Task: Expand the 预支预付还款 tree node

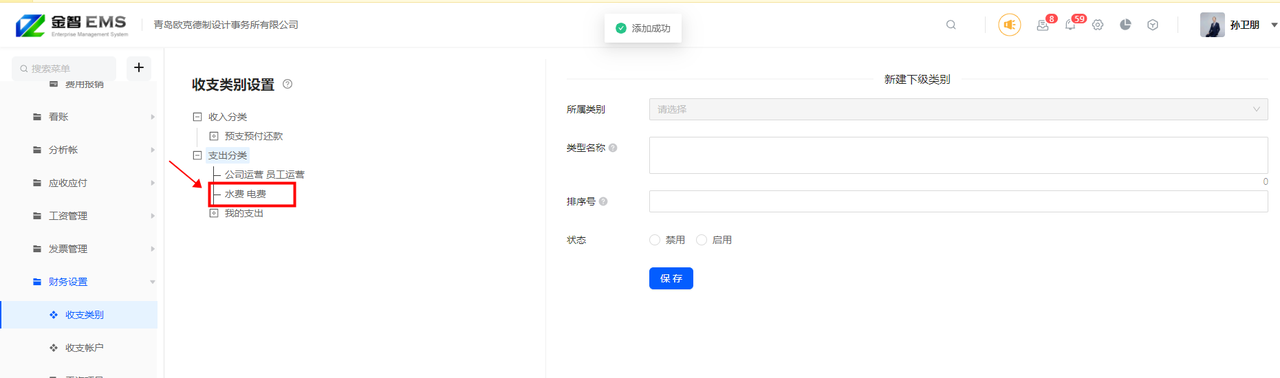Action: click(213, 136)
